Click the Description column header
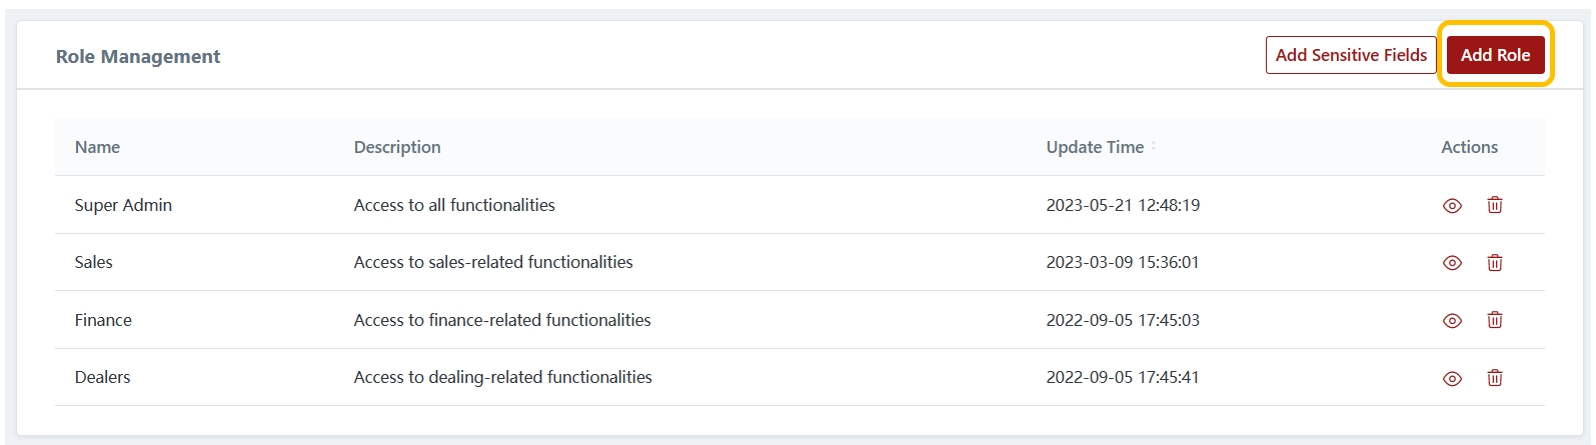This screenshot has height=445, width=1596. point(397,147)
